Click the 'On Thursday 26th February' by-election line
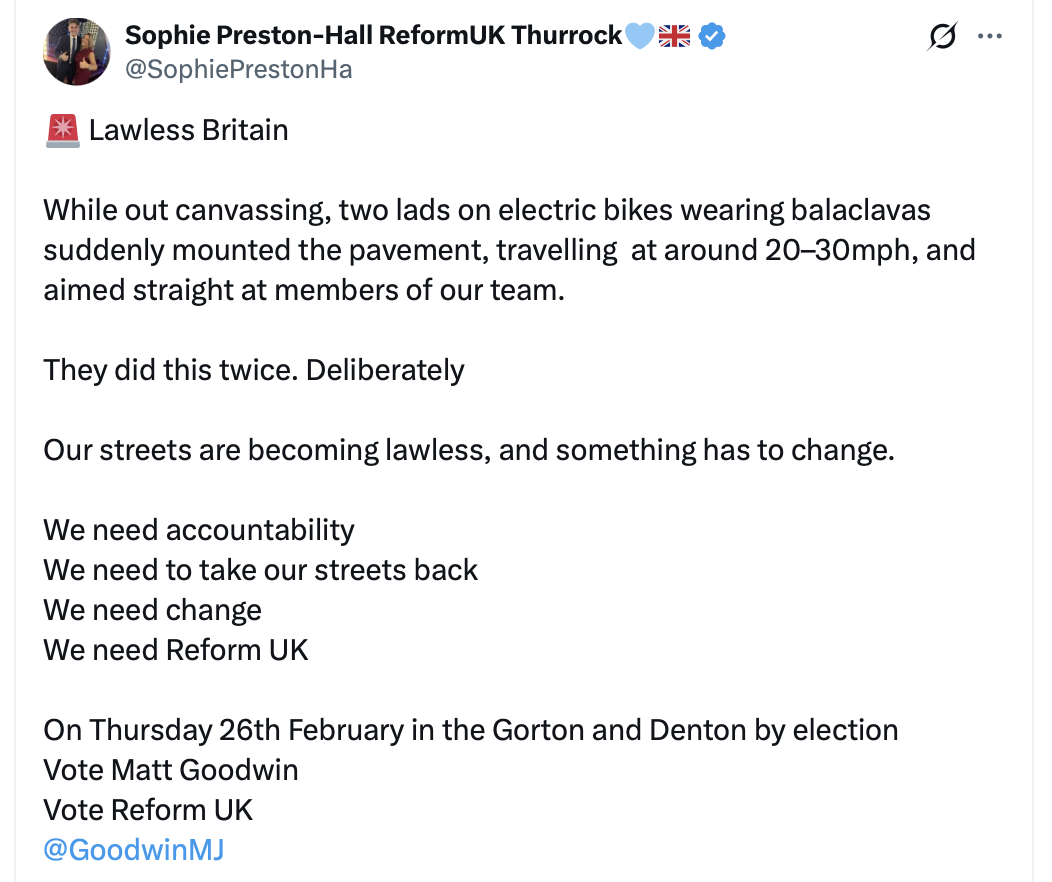The height and width of the screenshot is (882, 1052). pos(470,730)
